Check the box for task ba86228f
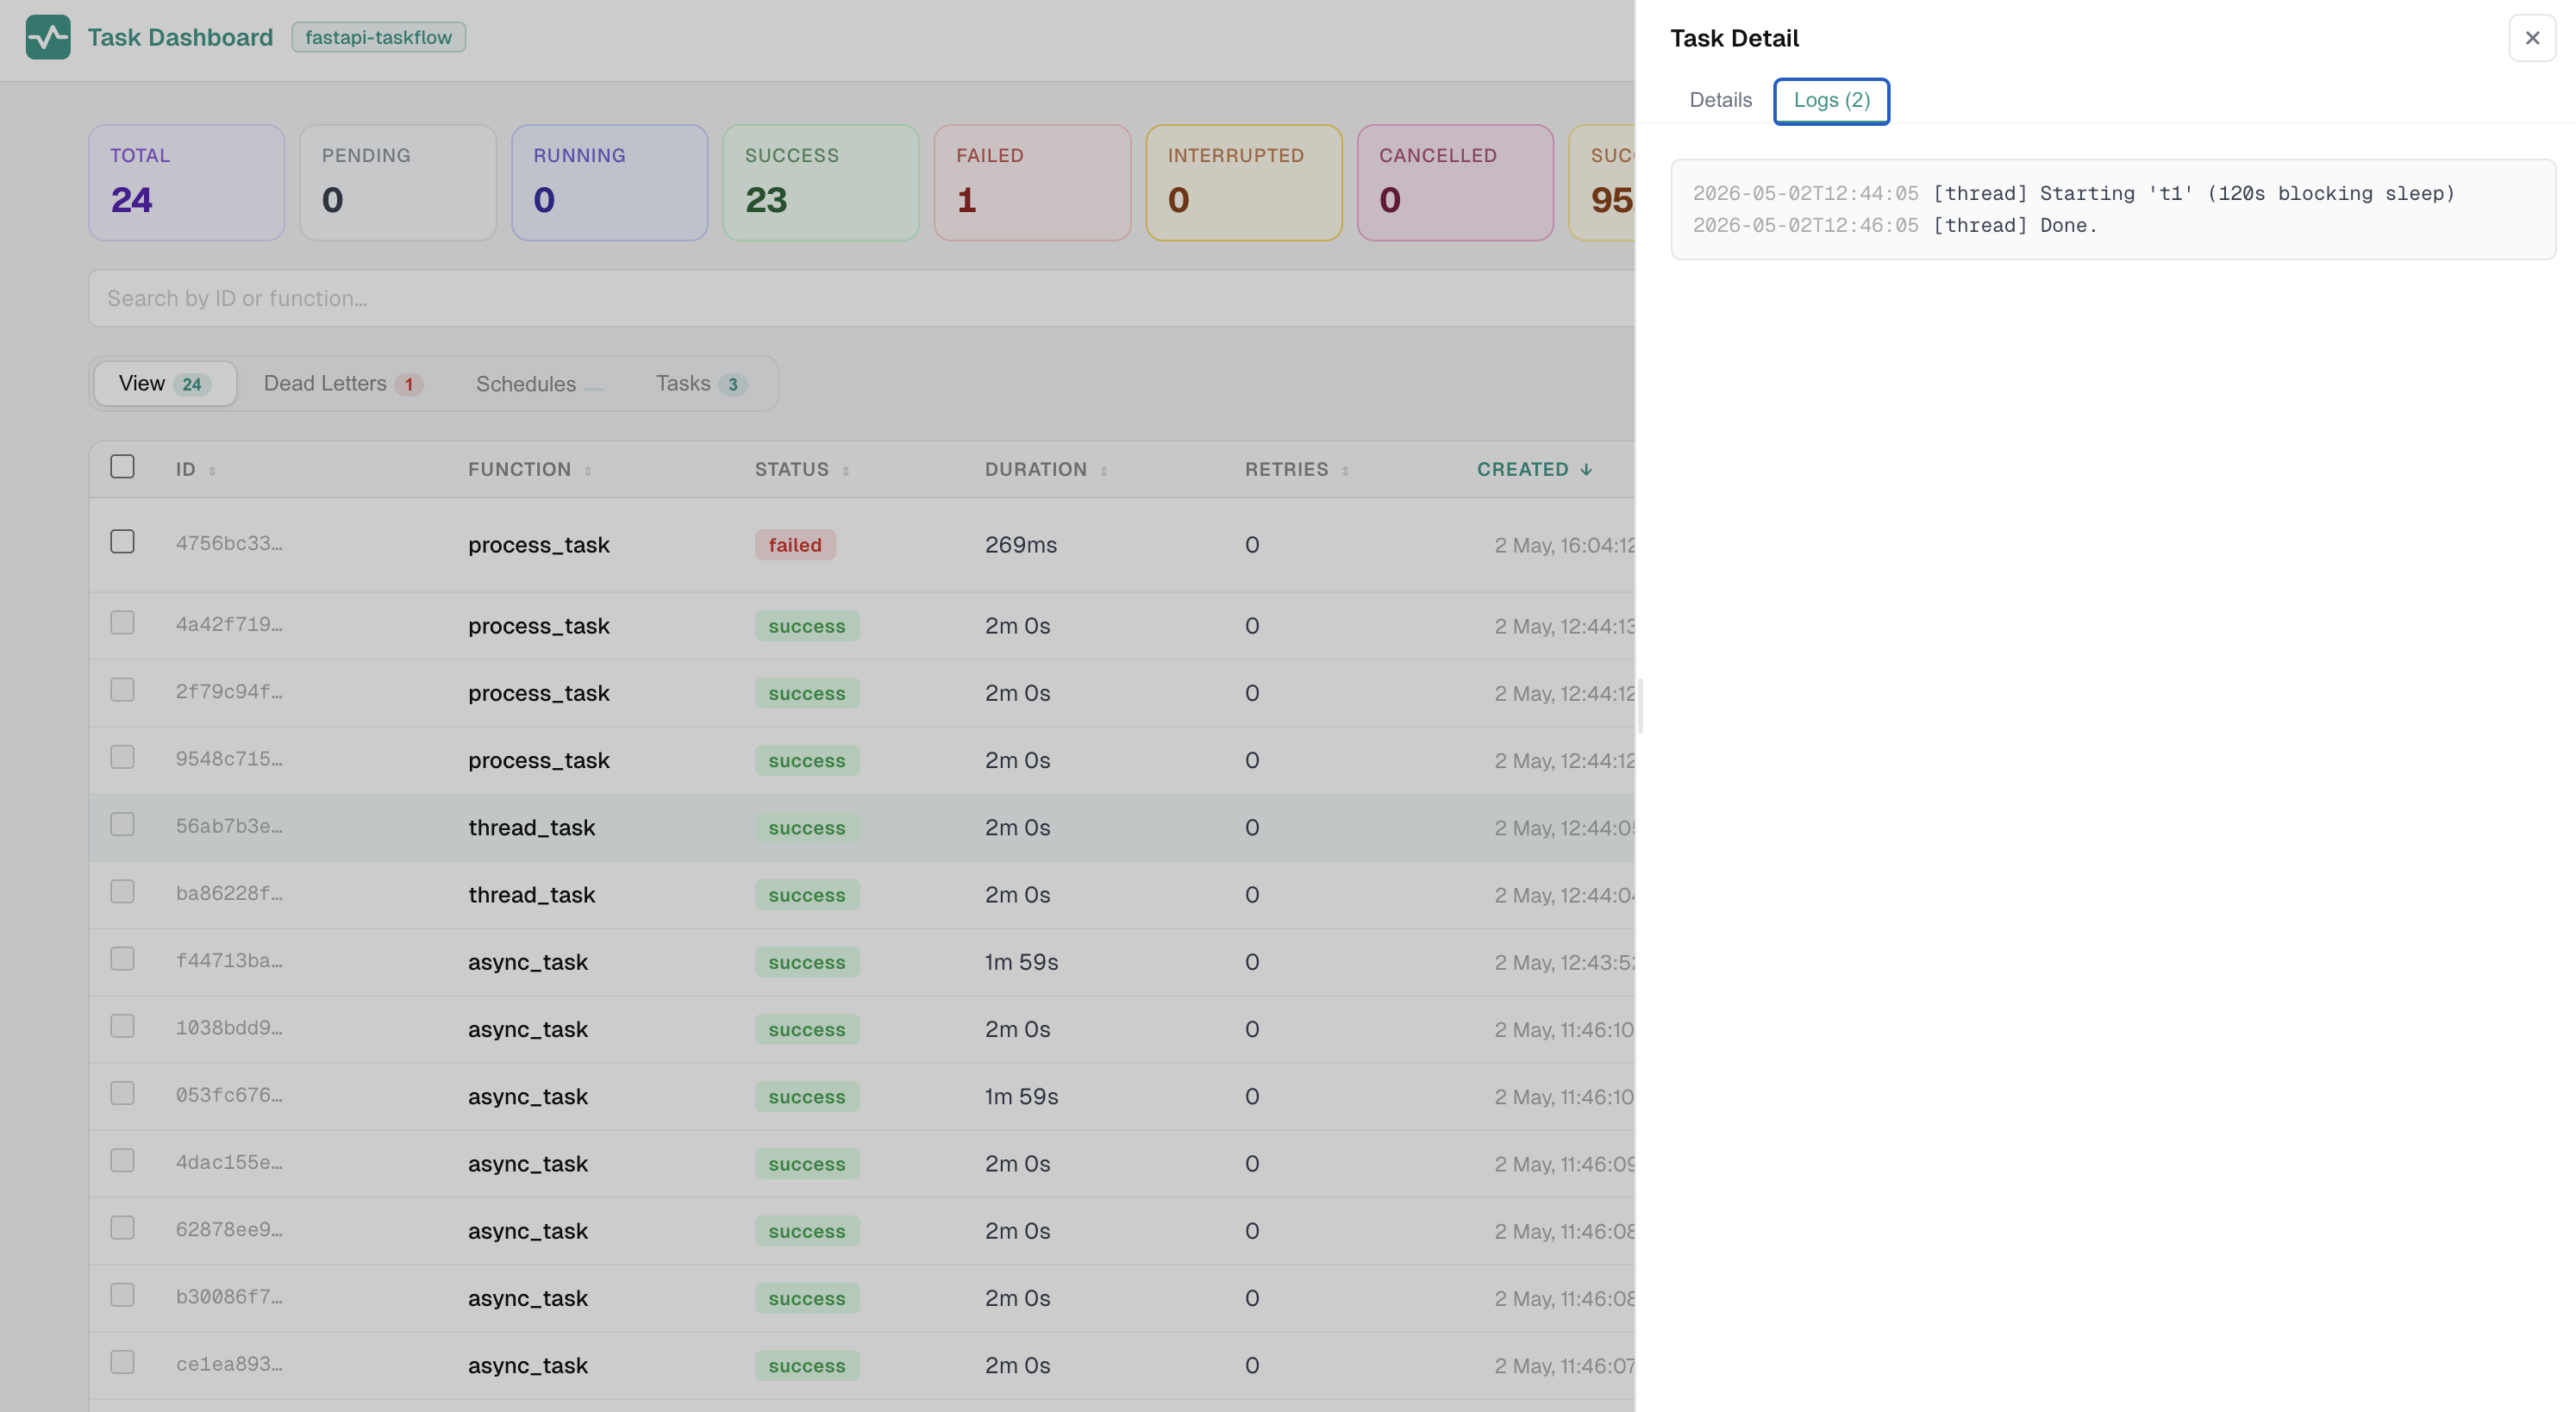Screen dimensions: 2576x1412 pos(122,891)
